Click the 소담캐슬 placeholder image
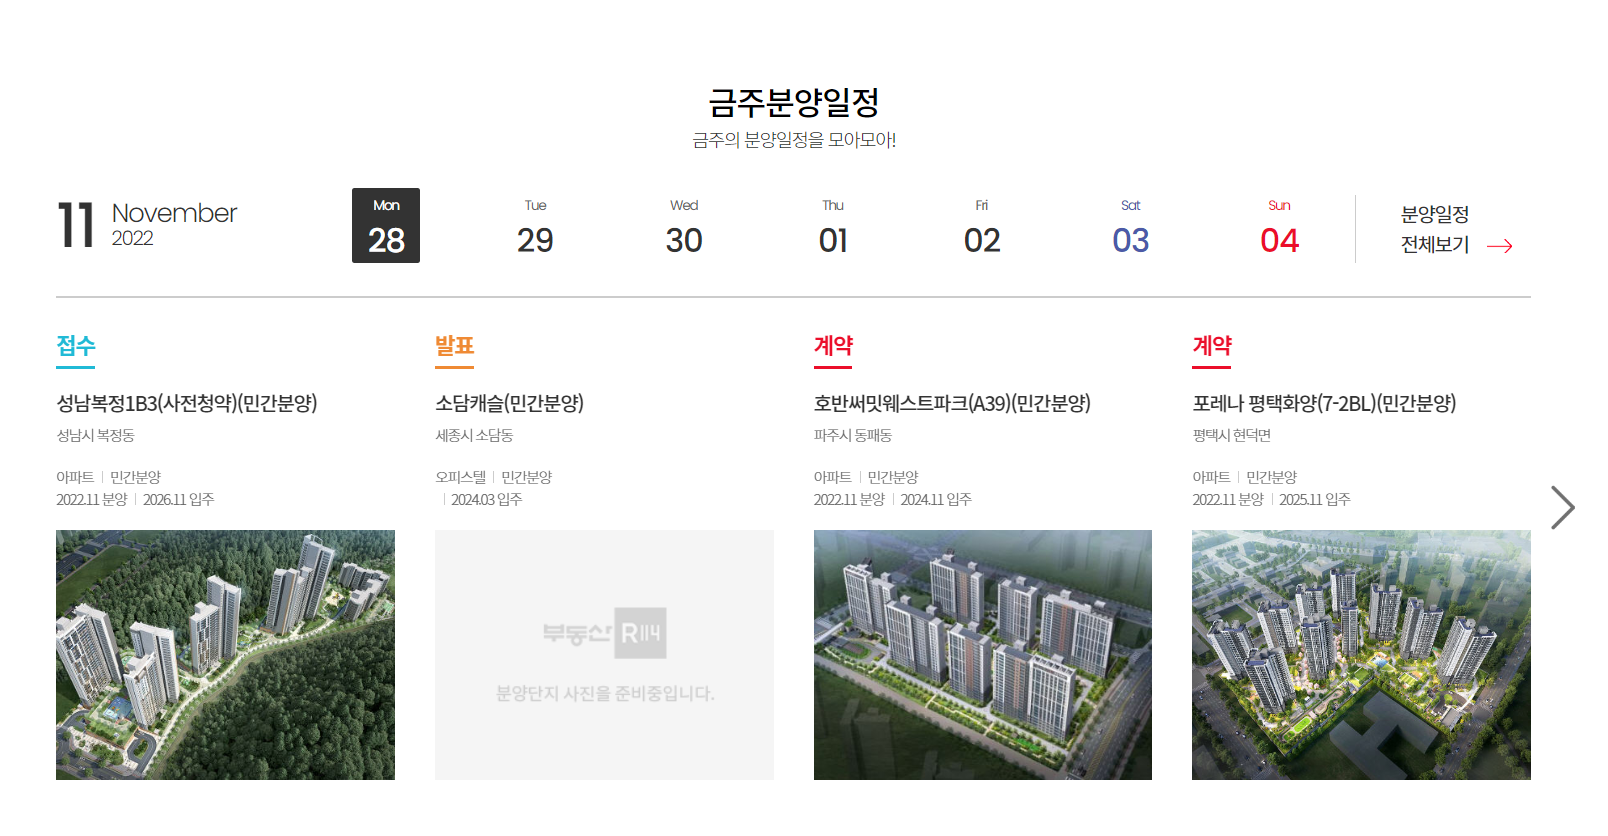This screenshot has width=1608, height=836. pos(604,655)
